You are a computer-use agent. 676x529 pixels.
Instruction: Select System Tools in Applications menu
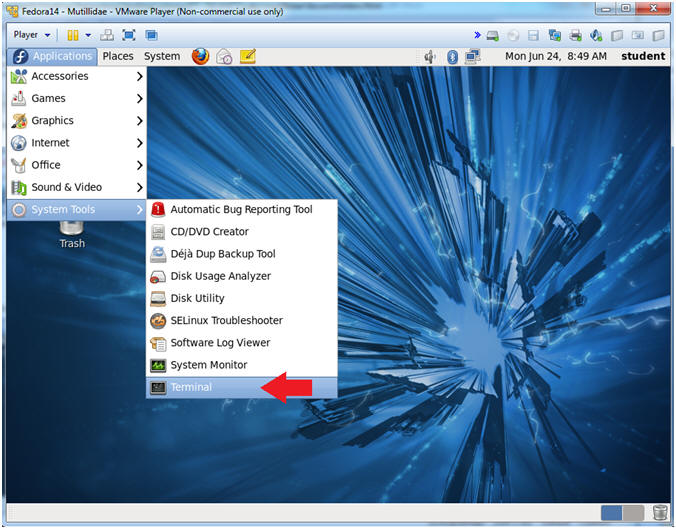coord(77,210)
